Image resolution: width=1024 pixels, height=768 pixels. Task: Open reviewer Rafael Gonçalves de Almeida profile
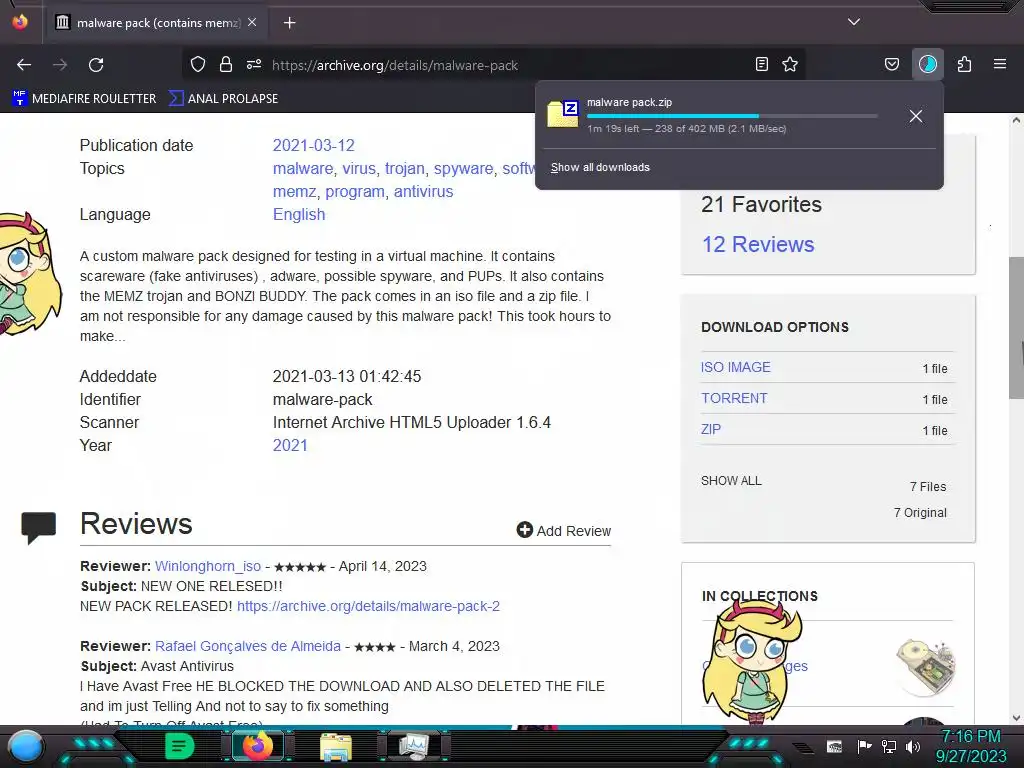click(248, 646)
